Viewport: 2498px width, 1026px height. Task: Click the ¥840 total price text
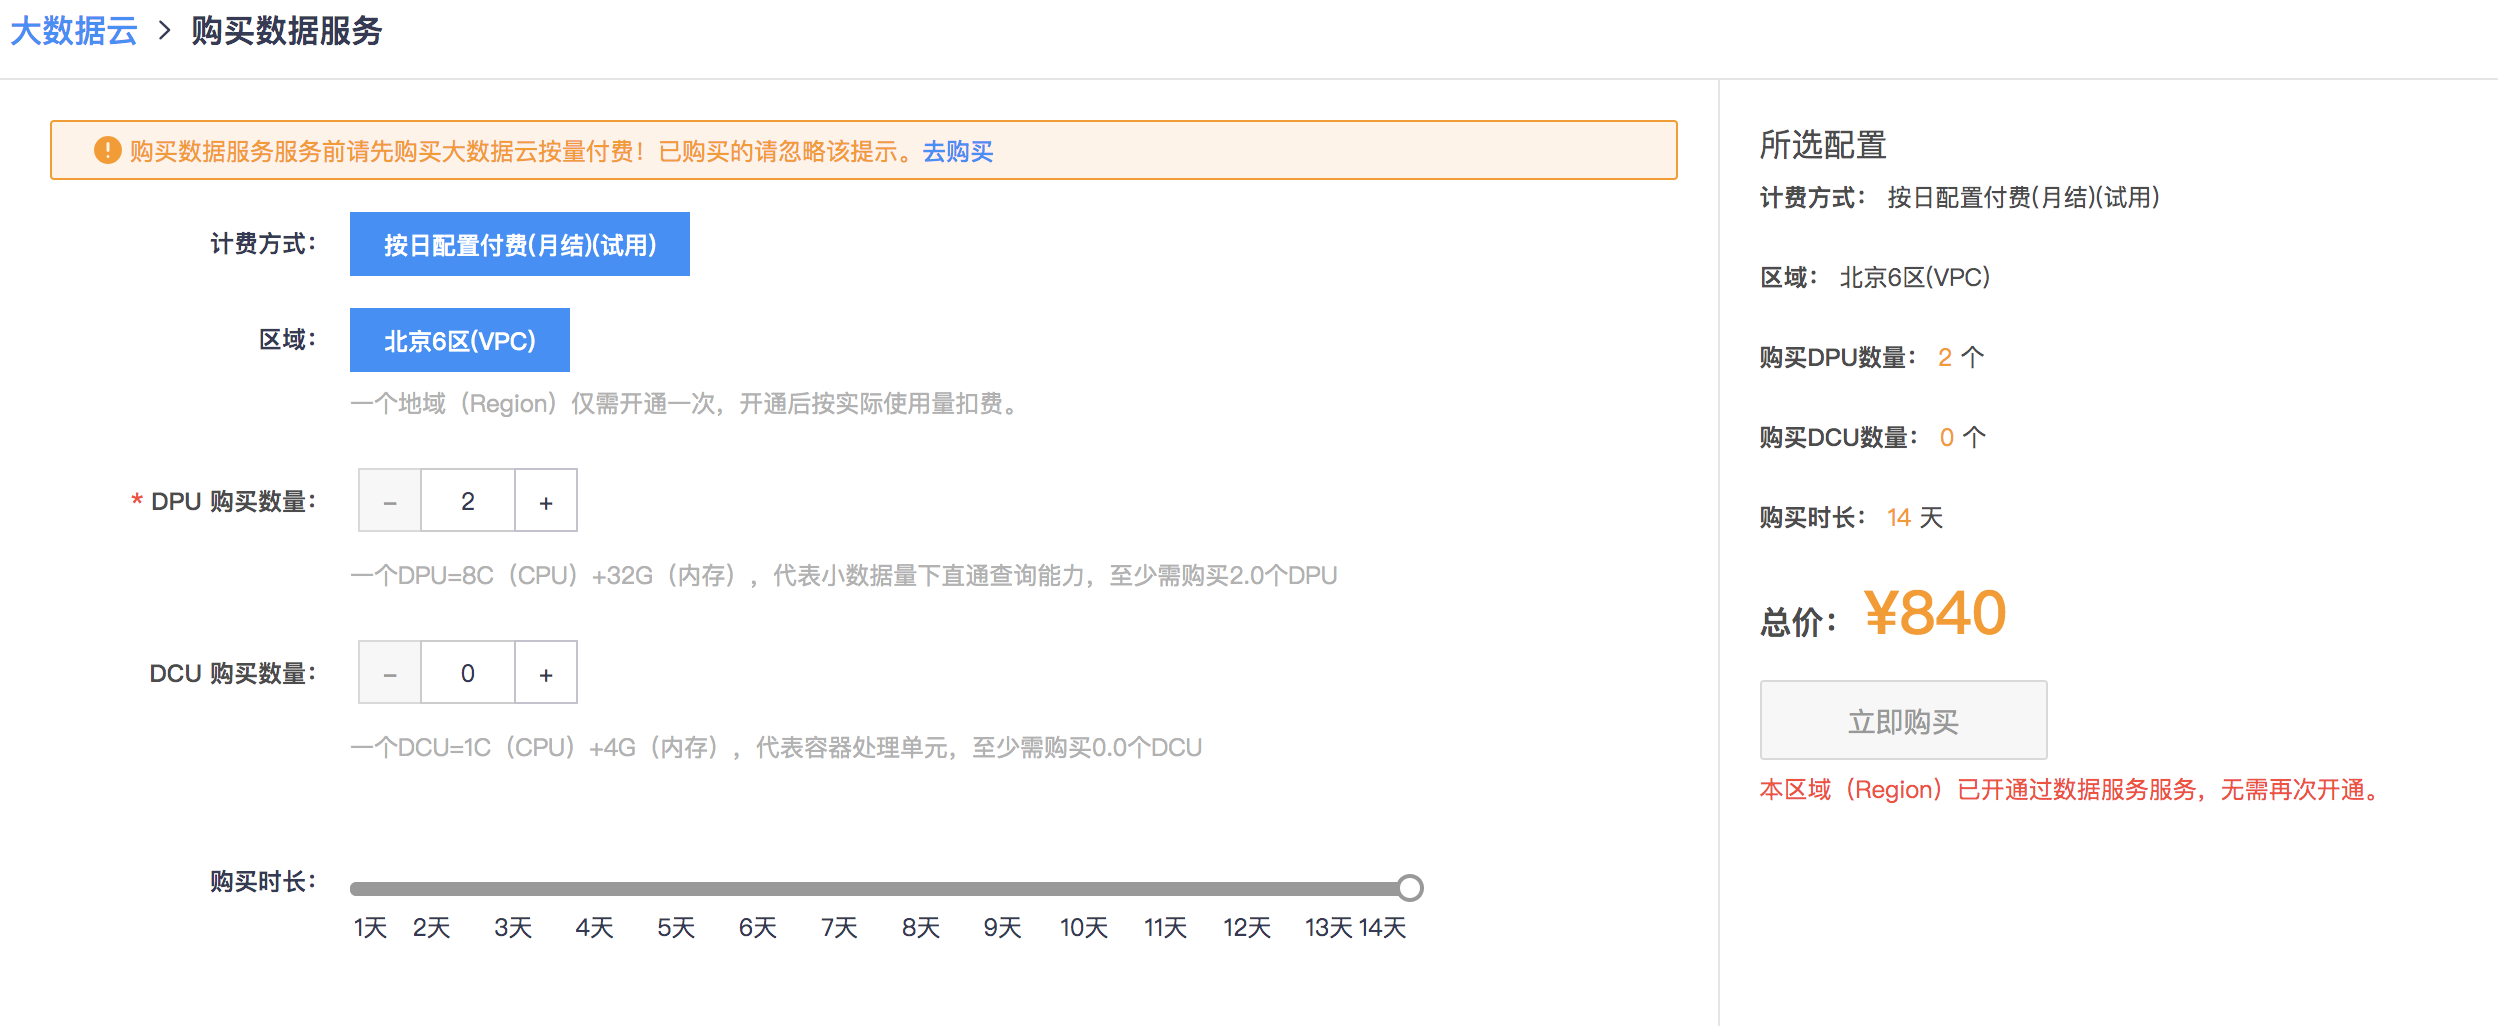(x=1935, y=612)
